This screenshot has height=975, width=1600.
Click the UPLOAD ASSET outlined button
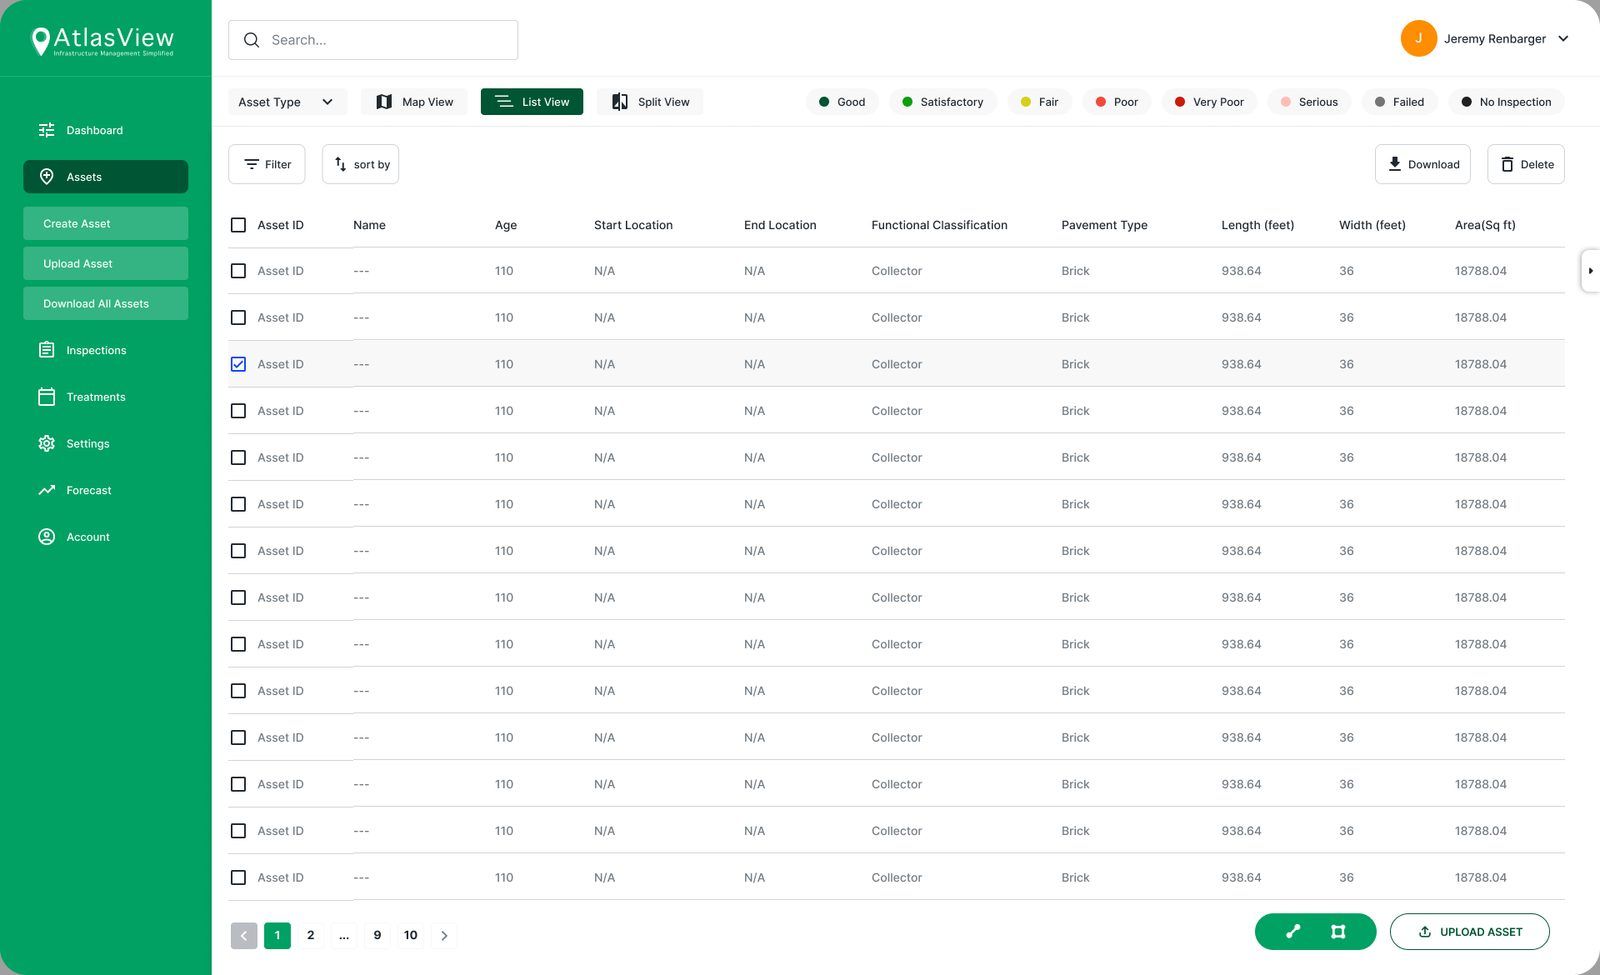pos(1470,932)
